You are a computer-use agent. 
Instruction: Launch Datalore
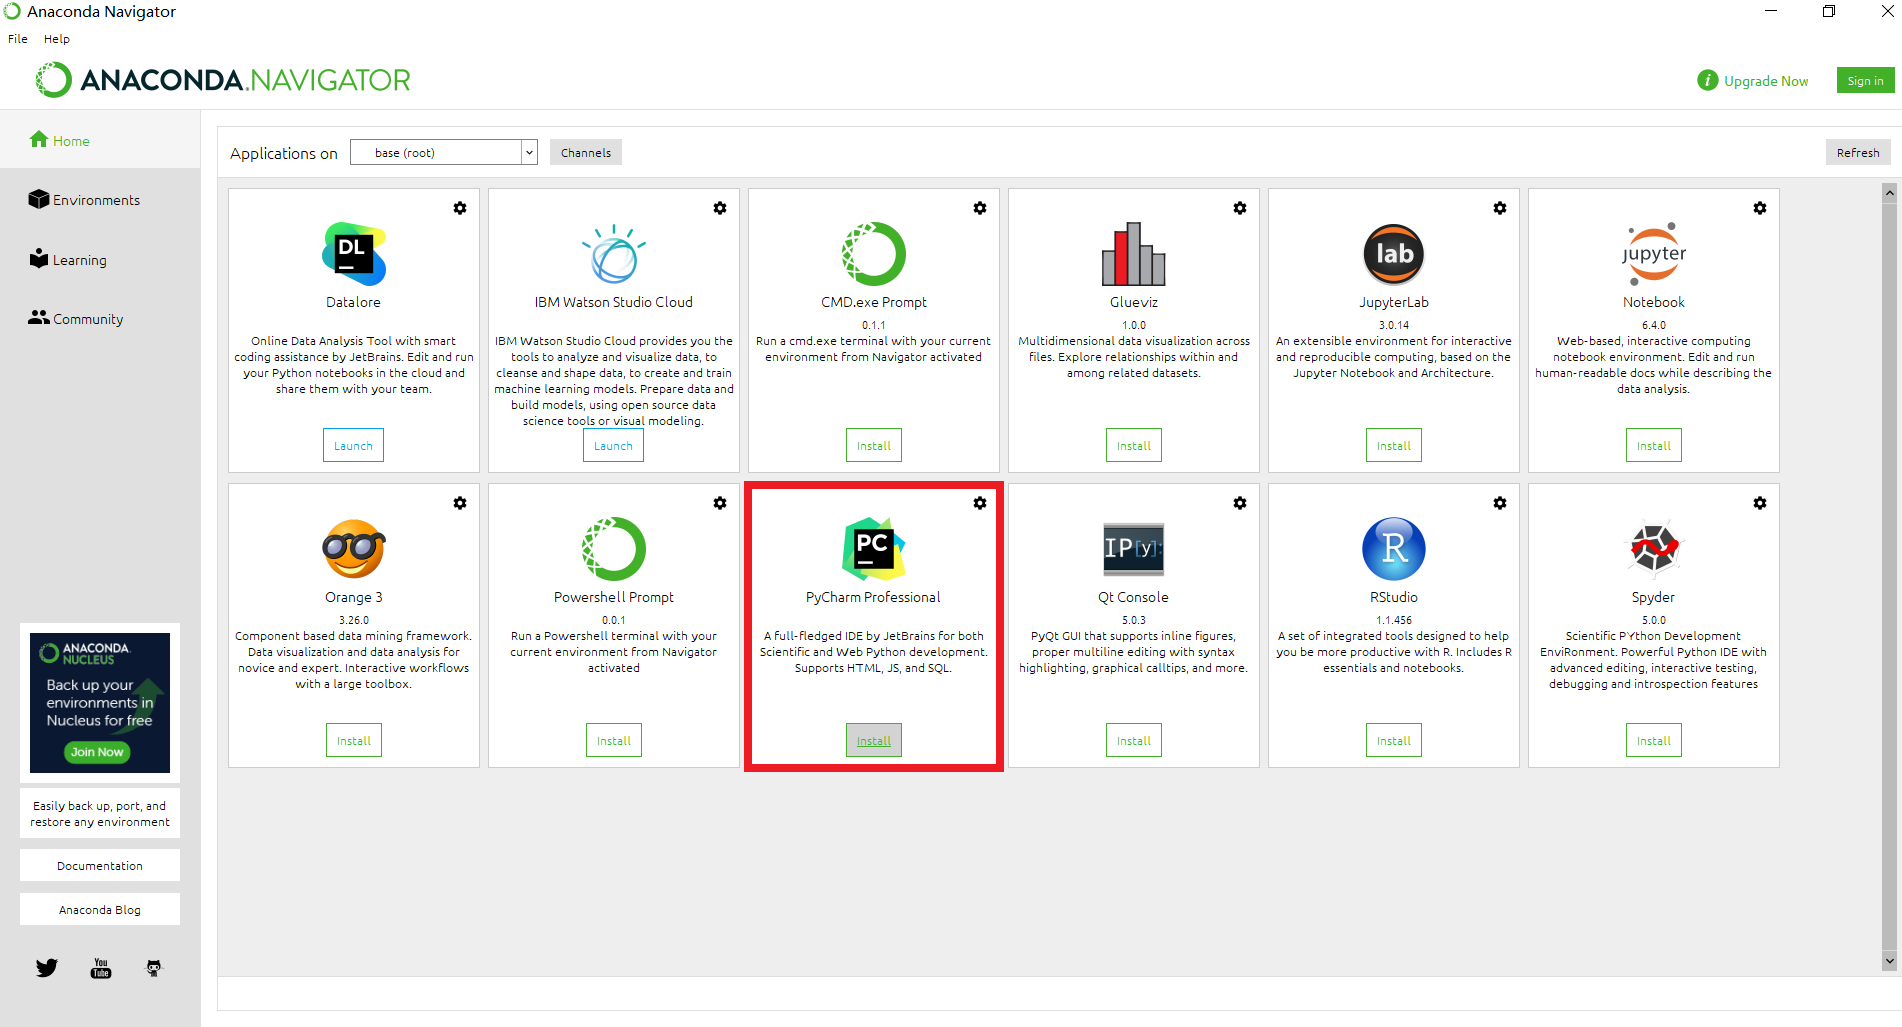pos(353,446)
